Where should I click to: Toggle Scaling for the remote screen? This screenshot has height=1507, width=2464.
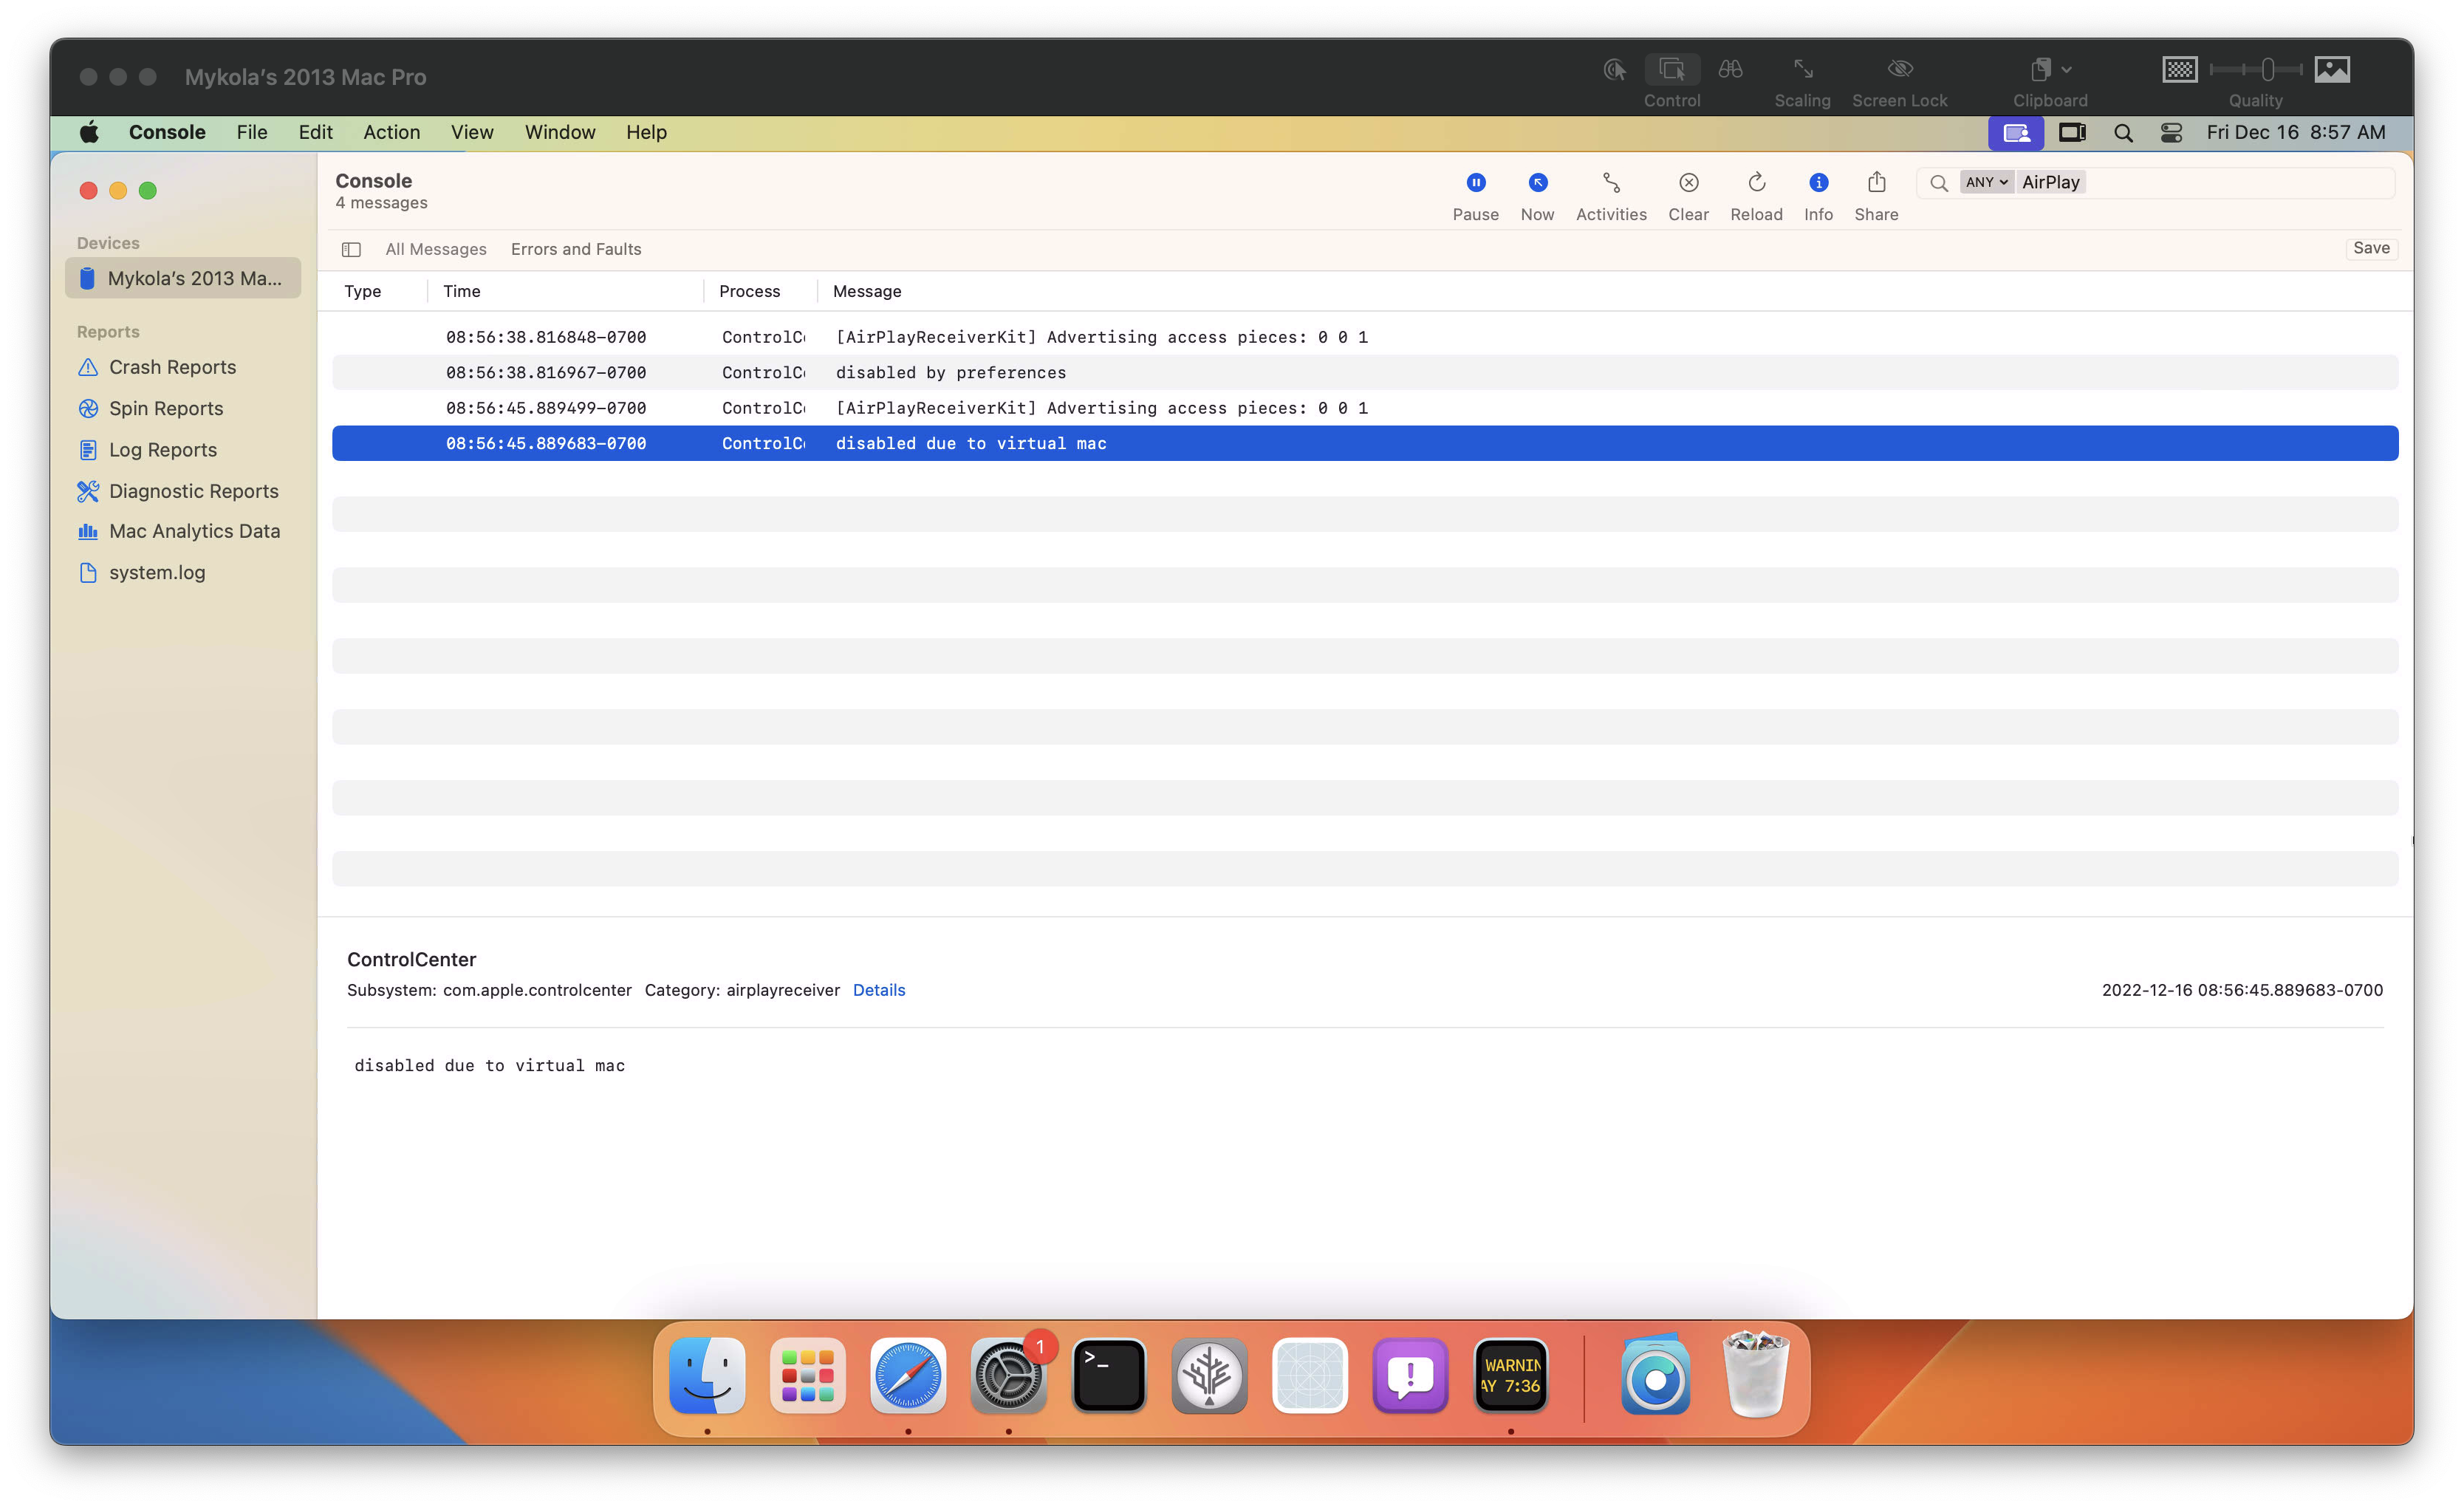[1802, 69]
